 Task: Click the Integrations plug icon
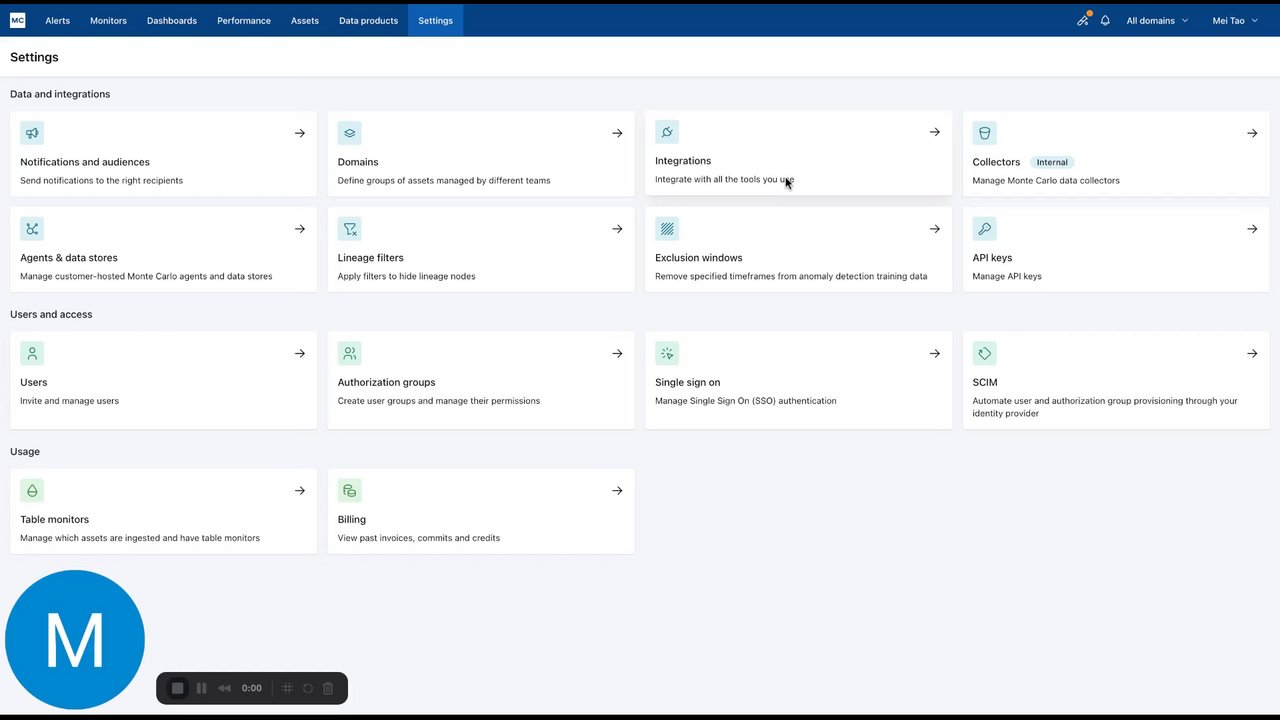click(x=667, y=132)
